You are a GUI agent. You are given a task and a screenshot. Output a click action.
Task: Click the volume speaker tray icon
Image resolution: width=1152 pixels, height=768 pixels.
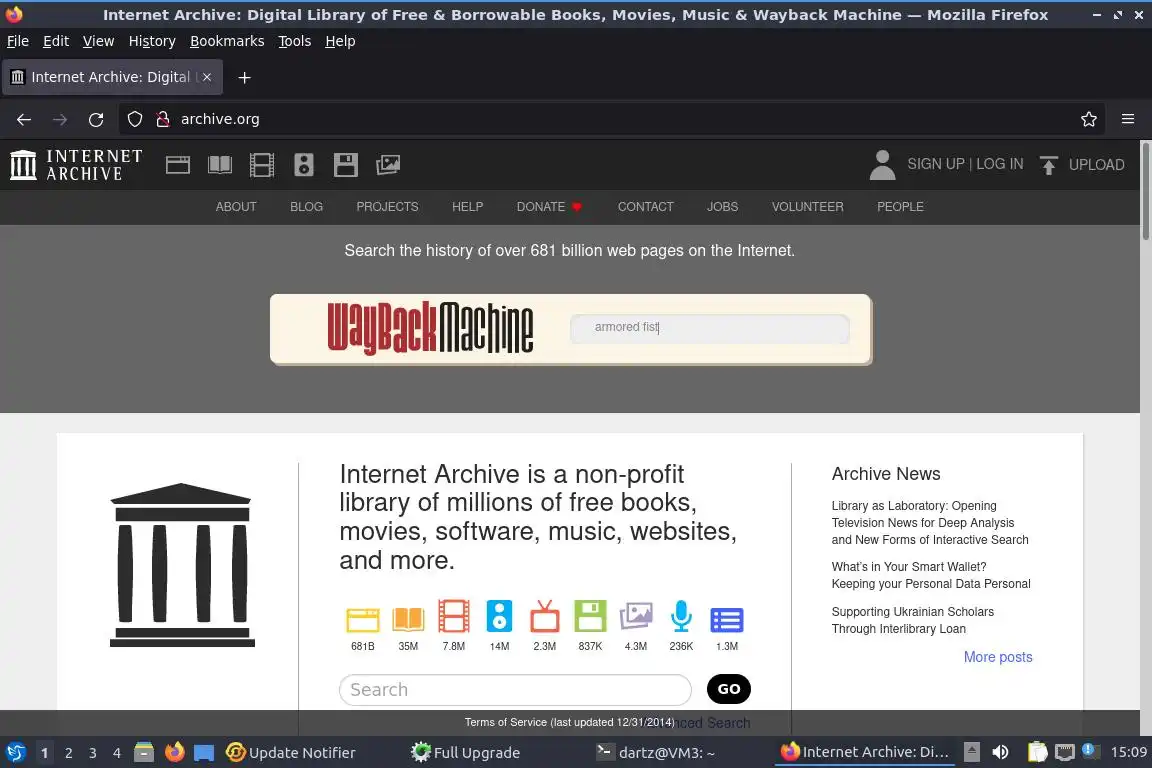1000,753
